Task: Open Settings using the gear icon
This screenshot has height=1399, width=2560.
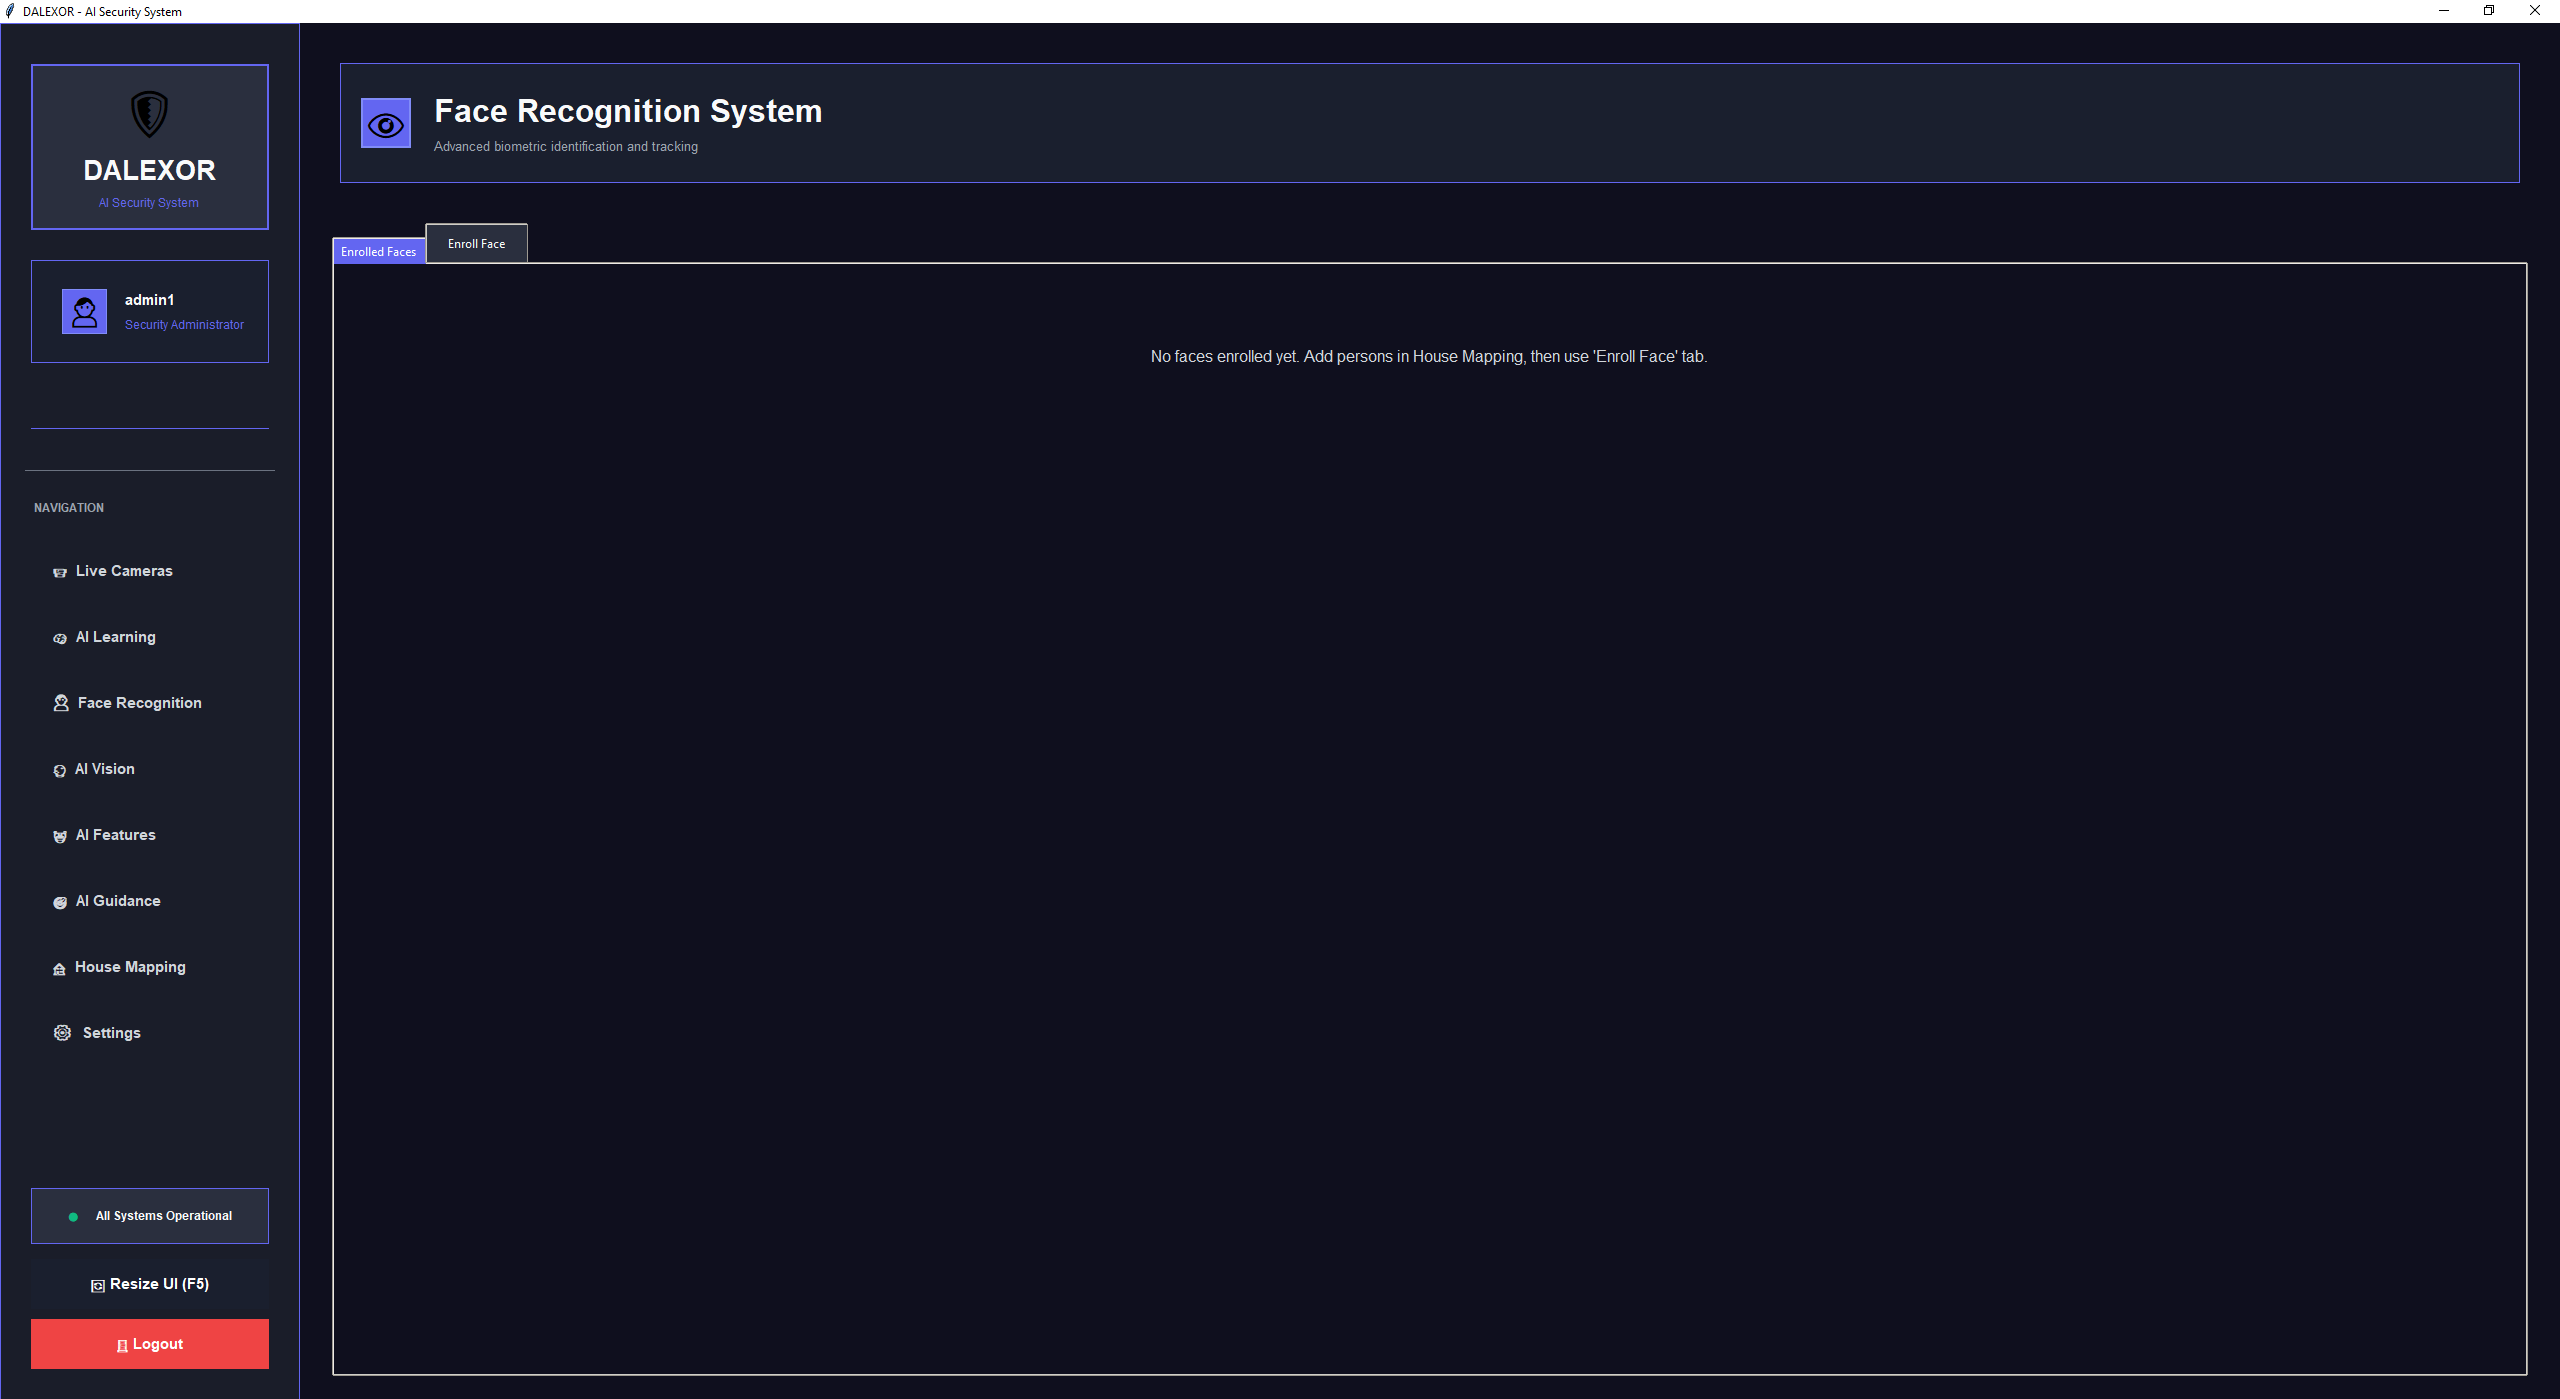Action: click(62, 1032)
